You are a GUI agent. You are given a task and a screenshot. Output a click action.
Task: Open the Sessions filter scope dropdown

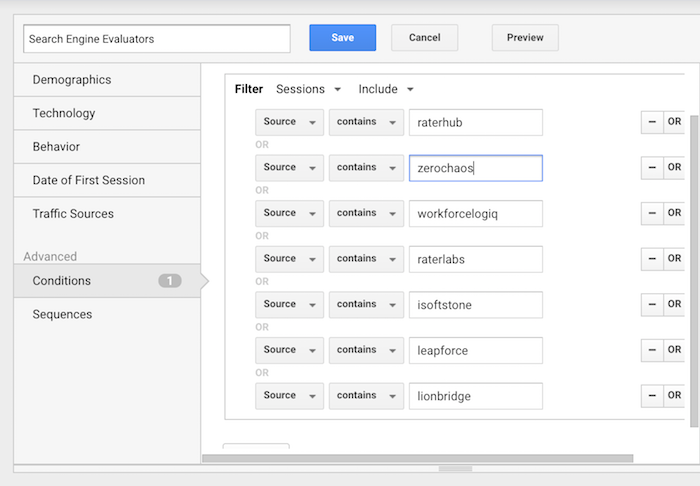pyautogui.click(x=308, y=89)
